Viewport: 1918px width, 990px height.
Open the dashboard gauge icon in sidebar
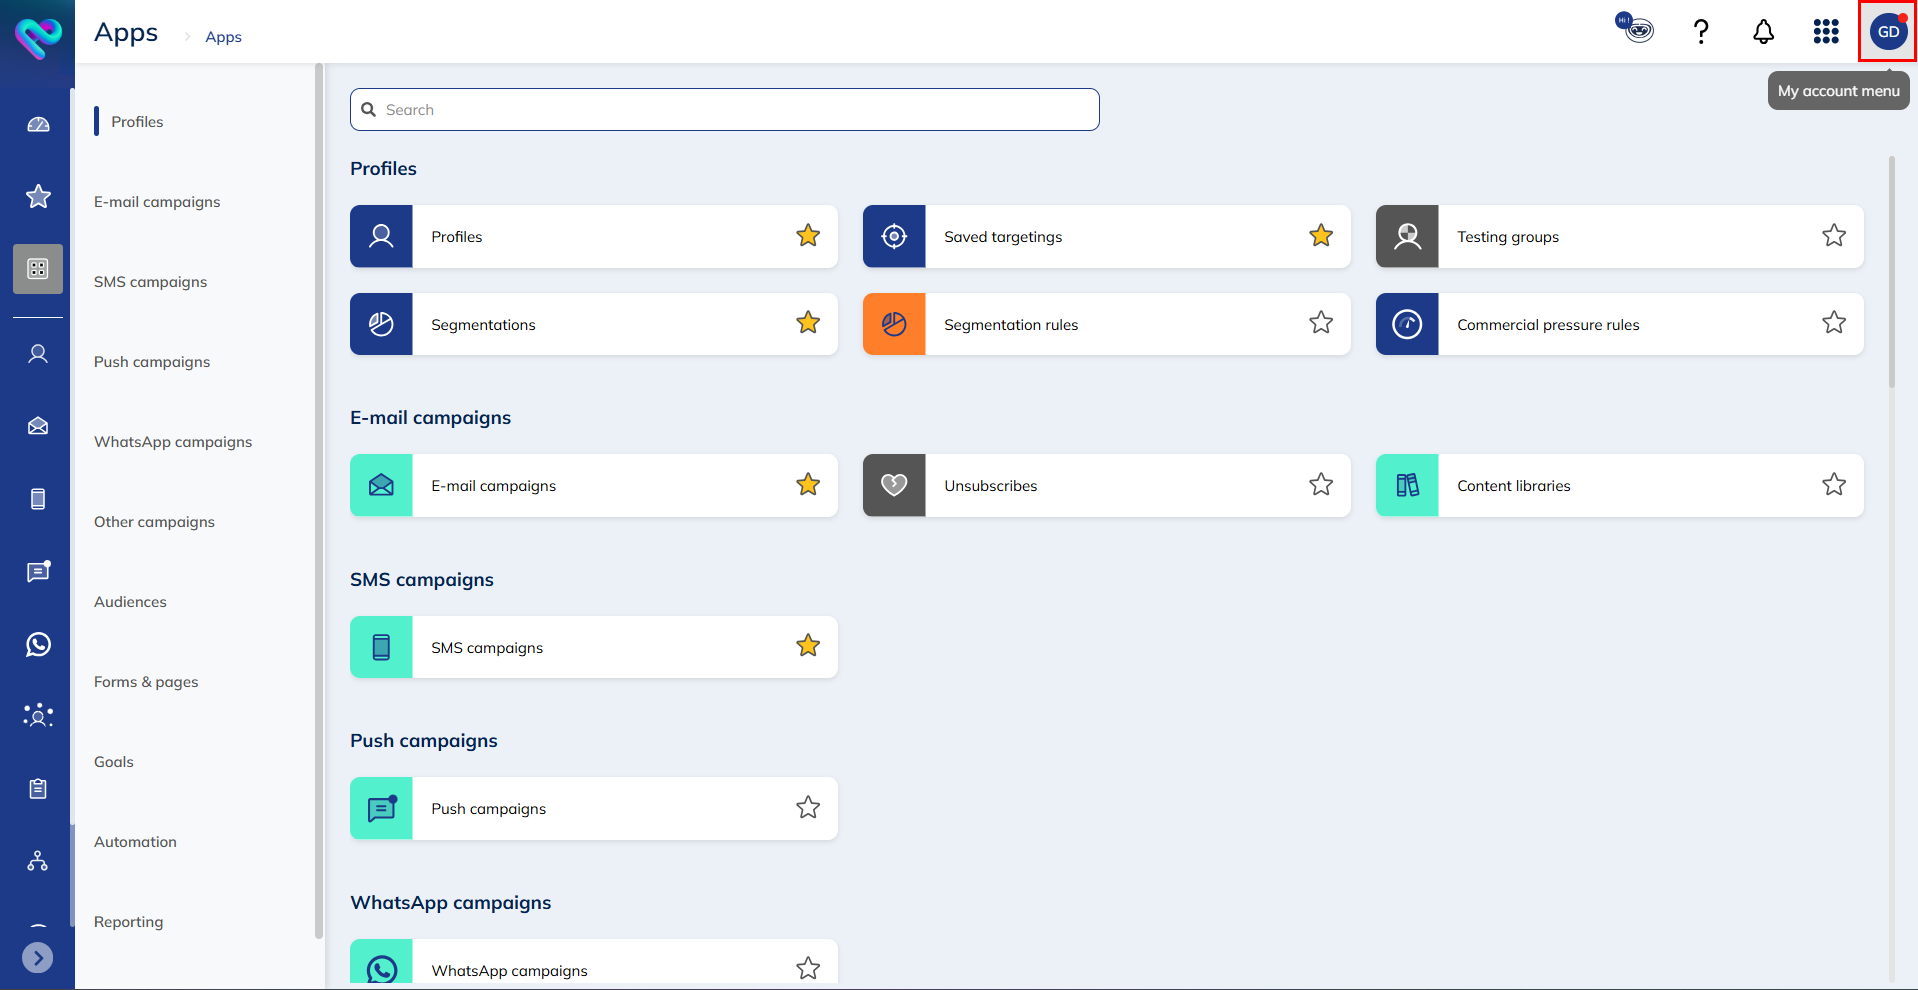(x=38, y=125)
